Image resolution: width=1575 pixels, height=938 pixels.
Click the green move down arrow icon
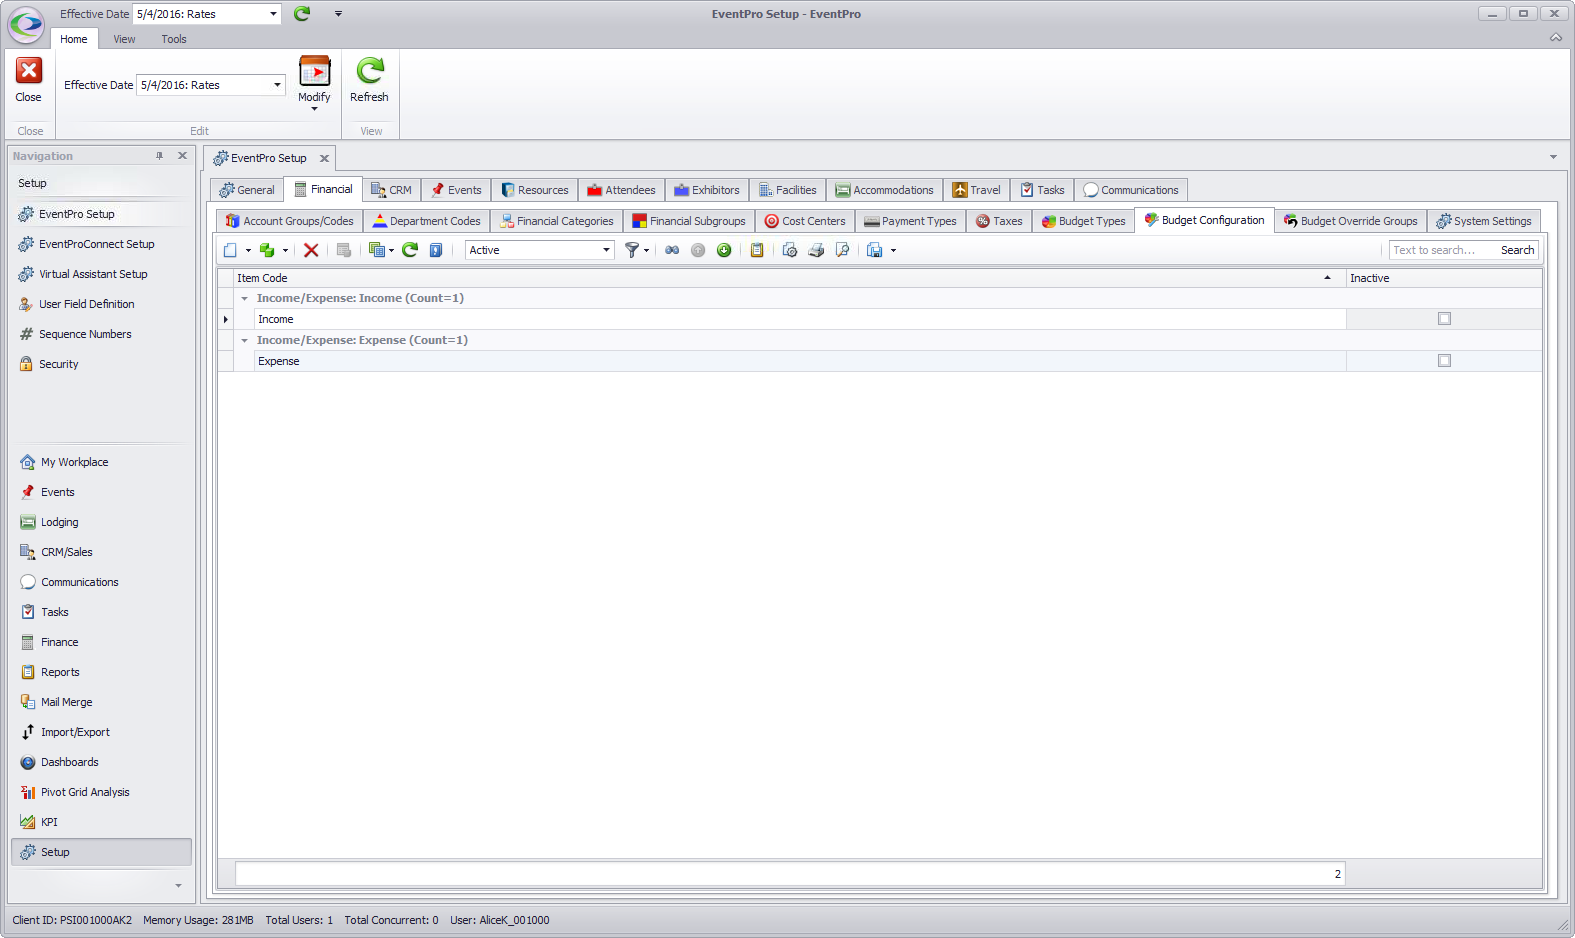[724, 250]
